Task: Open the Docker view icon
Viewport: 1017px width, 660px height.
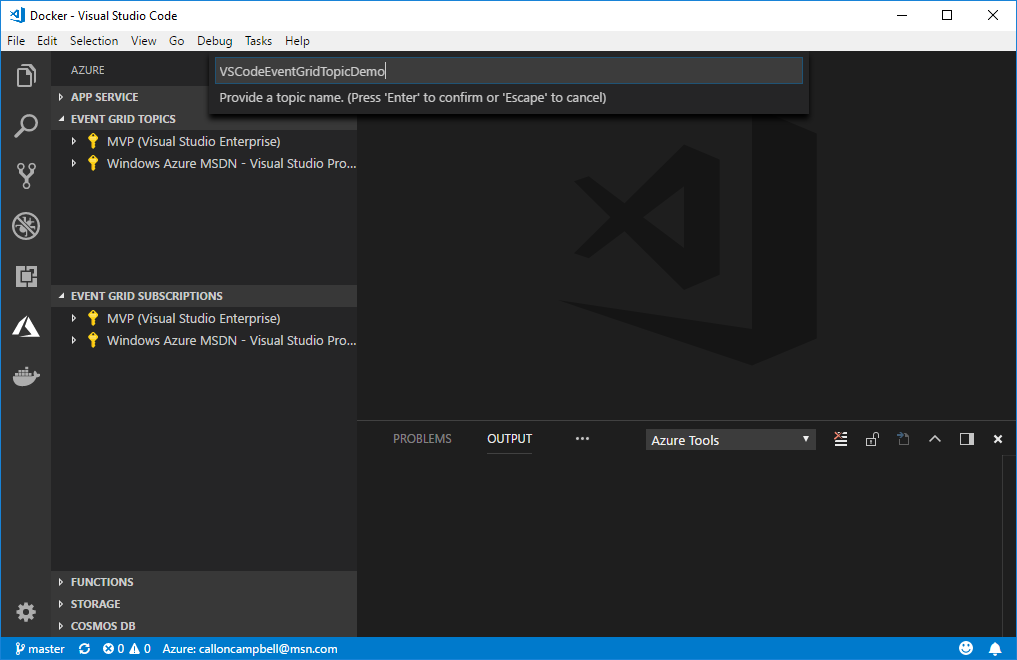Action: click(26, 376)
